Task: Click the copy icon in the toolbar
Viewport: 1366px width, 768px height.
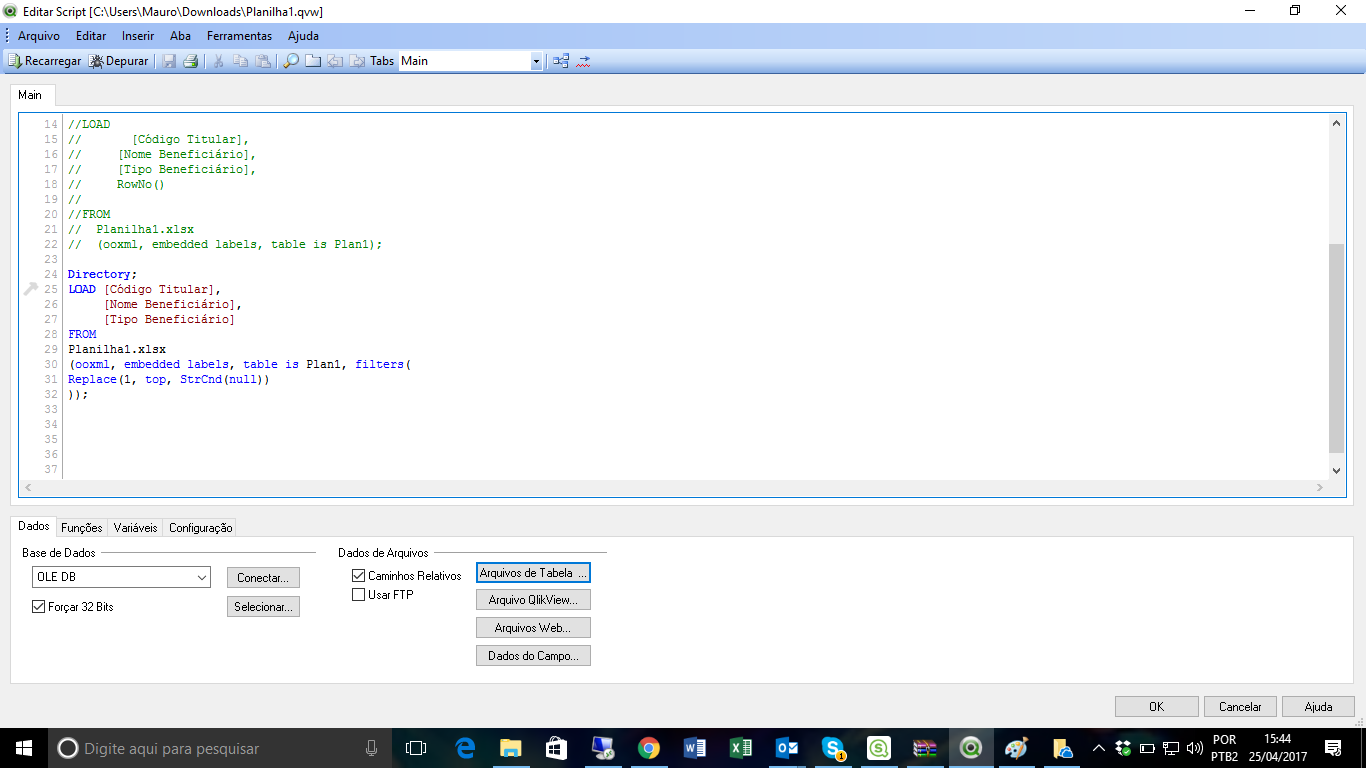Action: click(x=240, y=61)
